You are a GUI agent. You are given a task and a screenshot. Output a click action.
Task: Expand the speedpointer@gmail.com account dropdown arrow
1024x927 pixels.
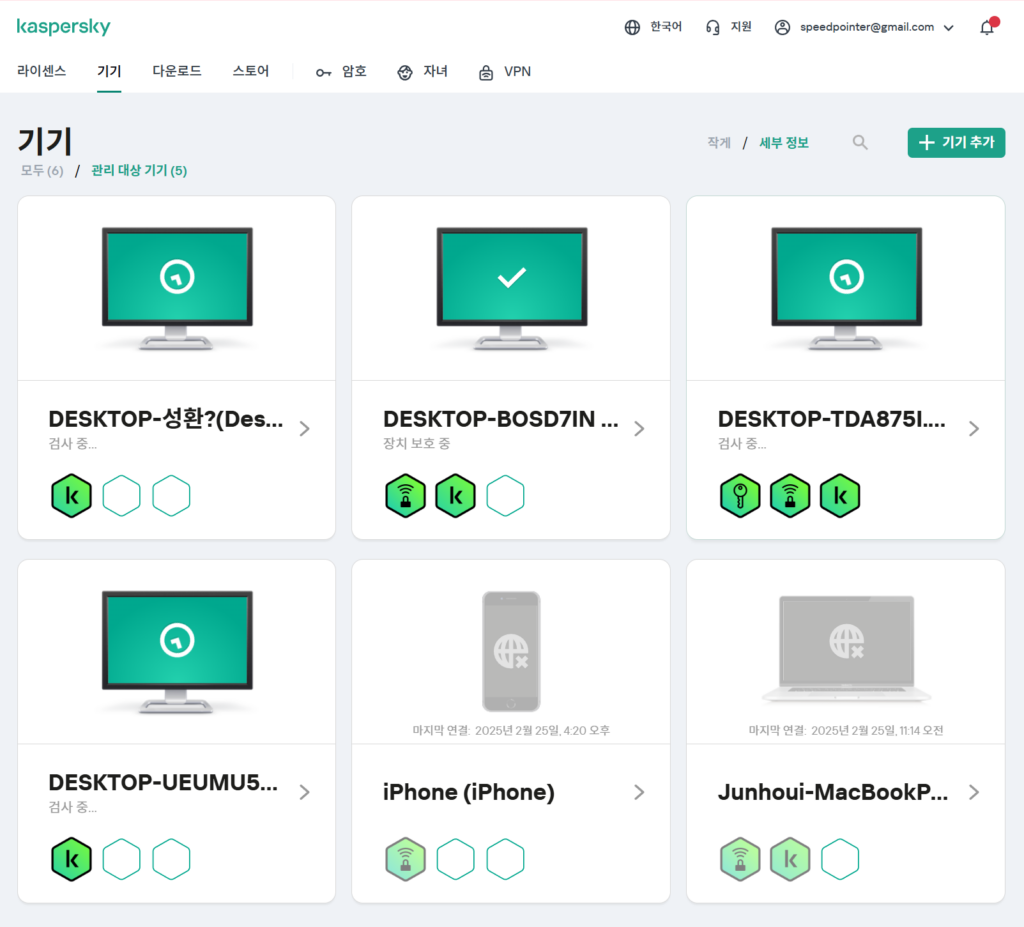click(x=949, y=27)
